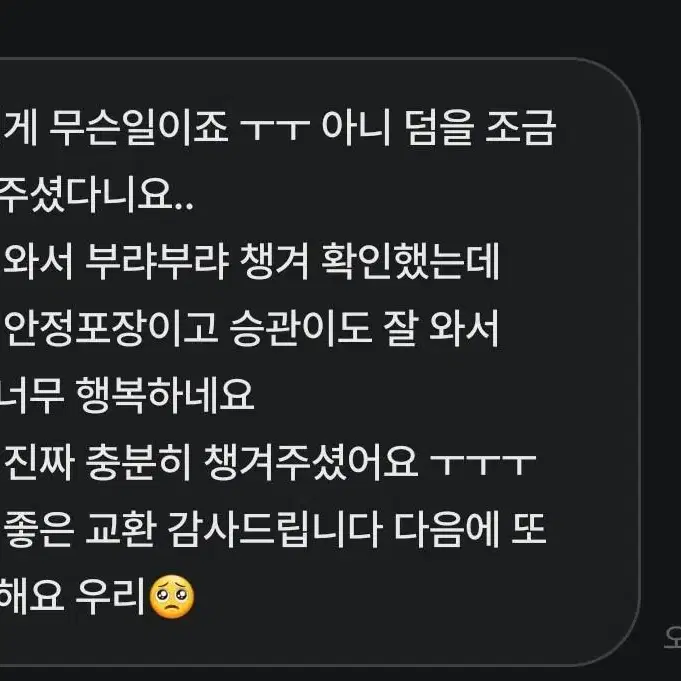Click the text 너무 행복하네요

click(x=126, y=395)
